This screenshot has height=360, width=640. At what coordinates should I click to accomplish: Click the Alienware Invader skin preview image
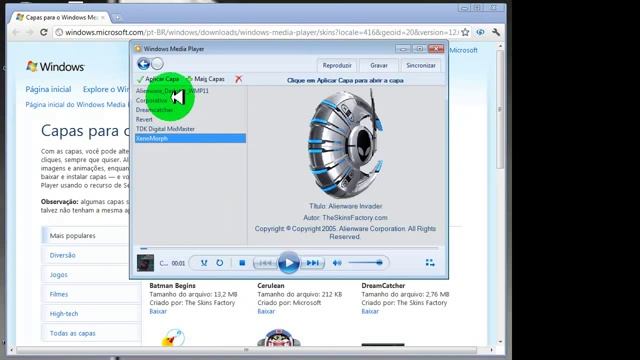345,144
